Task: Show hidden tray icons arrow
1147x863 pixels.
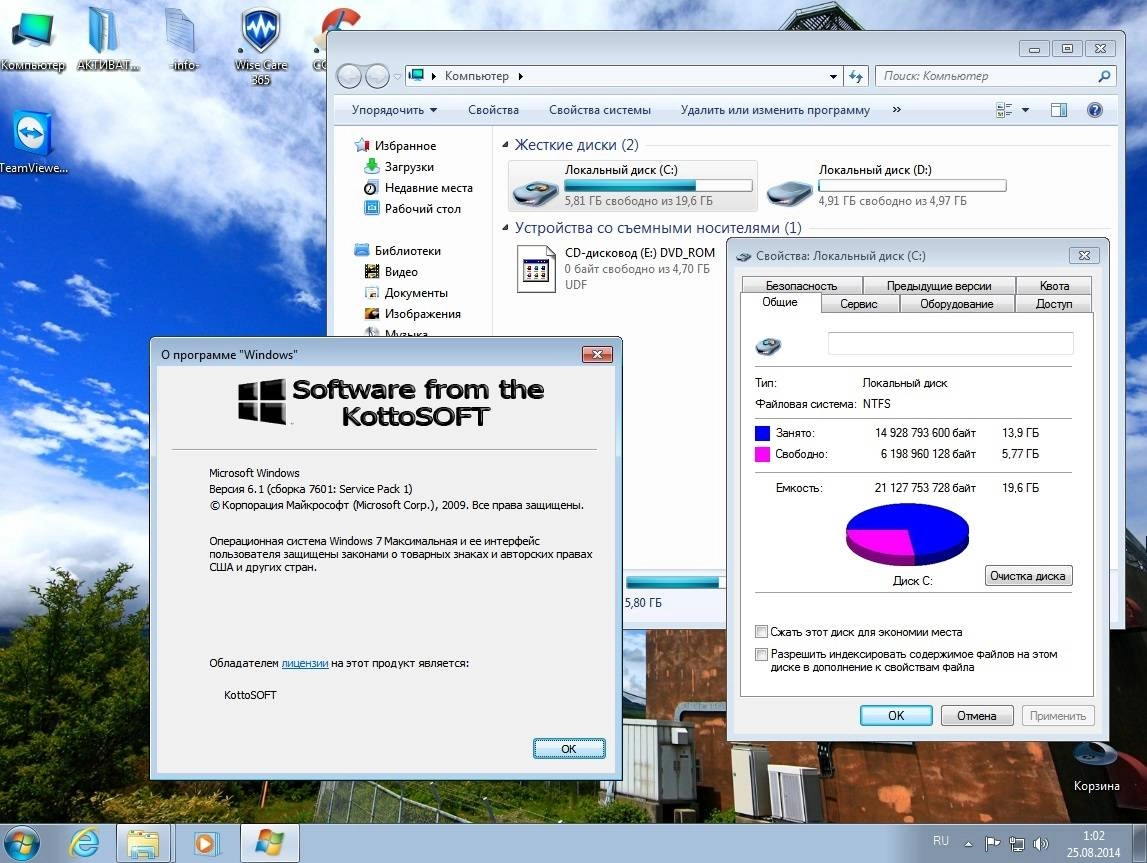Action: tap(968, 844)
